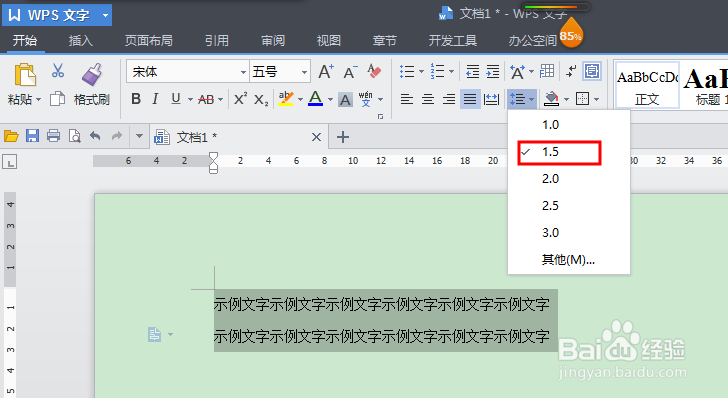Select line spacing 1.0
Image resolution: width=728 pixels, height=398 pixels.
pyautogui.click(x=569, y=125)
